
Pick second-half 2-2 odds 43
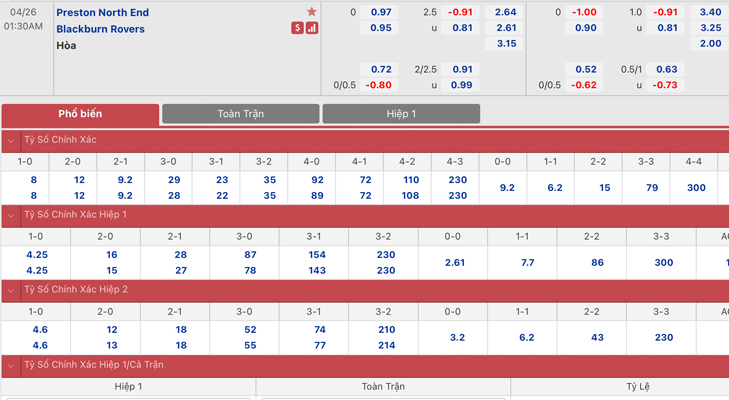(597, 338)
